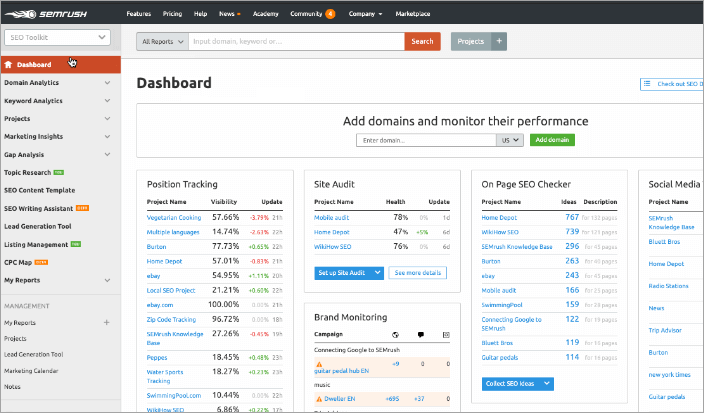Open the All Reports dropdown
Screen dimensions: 704x413
pyautogui.click(x=163, y=41)
